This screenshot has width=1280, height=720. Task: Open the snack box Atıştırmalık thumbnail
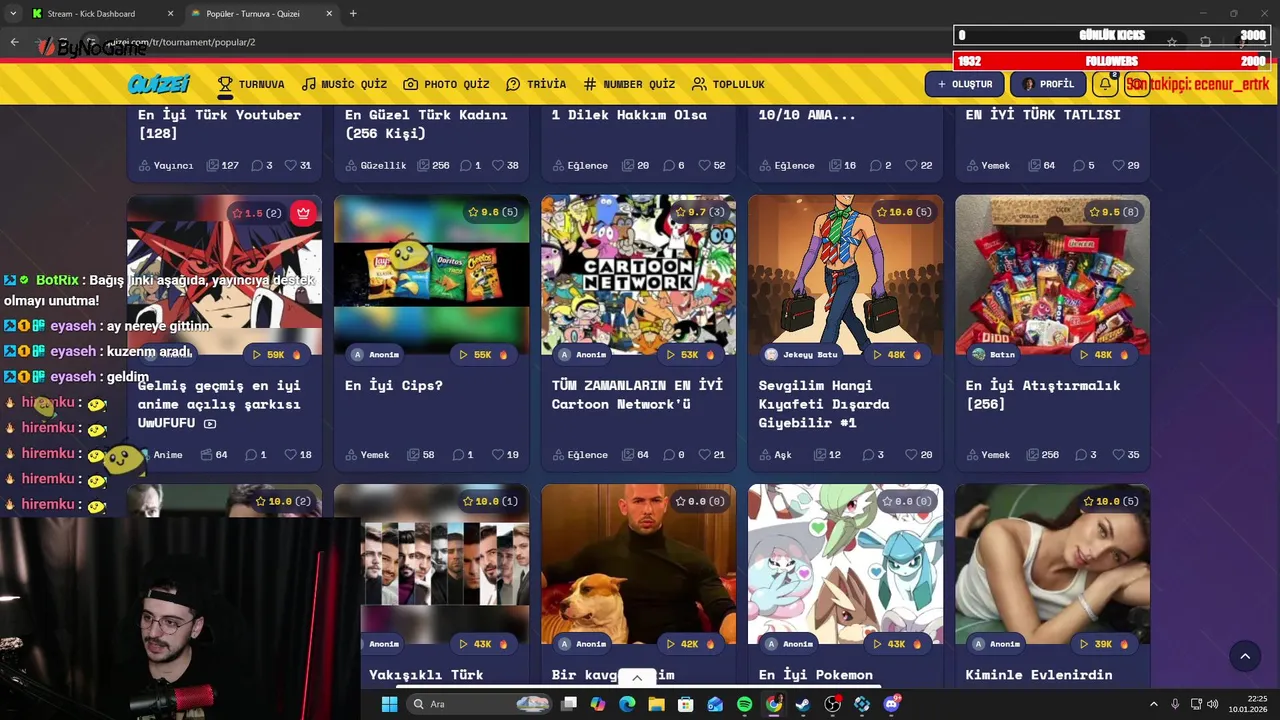(1052, 275)
